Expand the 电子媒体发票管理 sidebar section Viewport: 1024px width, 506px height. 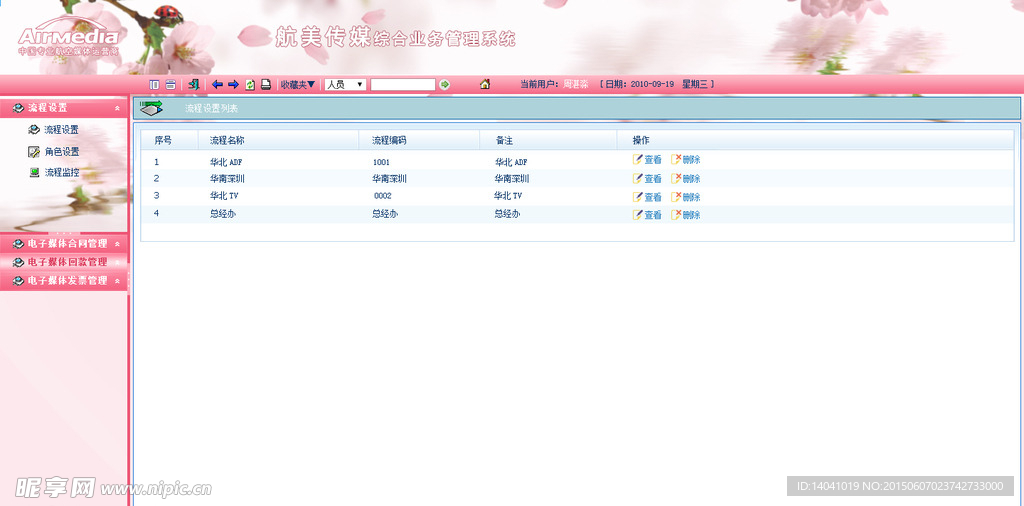[117, 282]
